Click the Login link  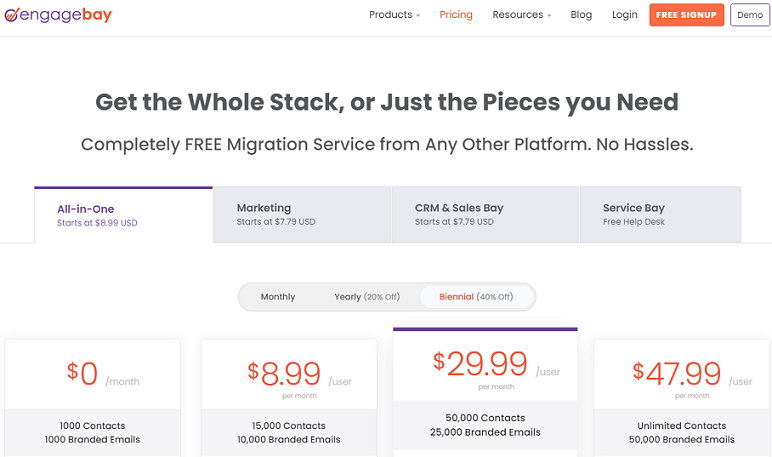[x=624, y=15]
